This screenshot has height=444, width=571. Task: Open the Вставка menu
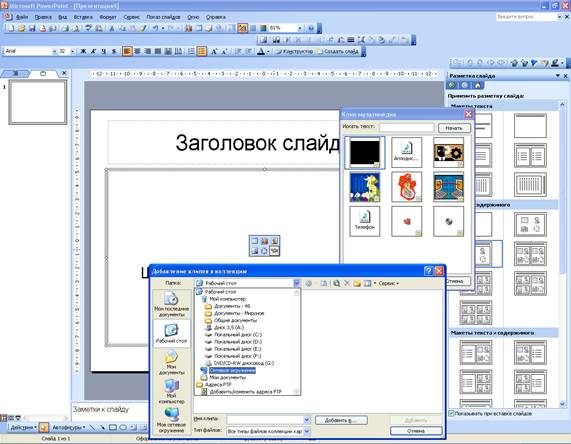(x=83, y=17)
